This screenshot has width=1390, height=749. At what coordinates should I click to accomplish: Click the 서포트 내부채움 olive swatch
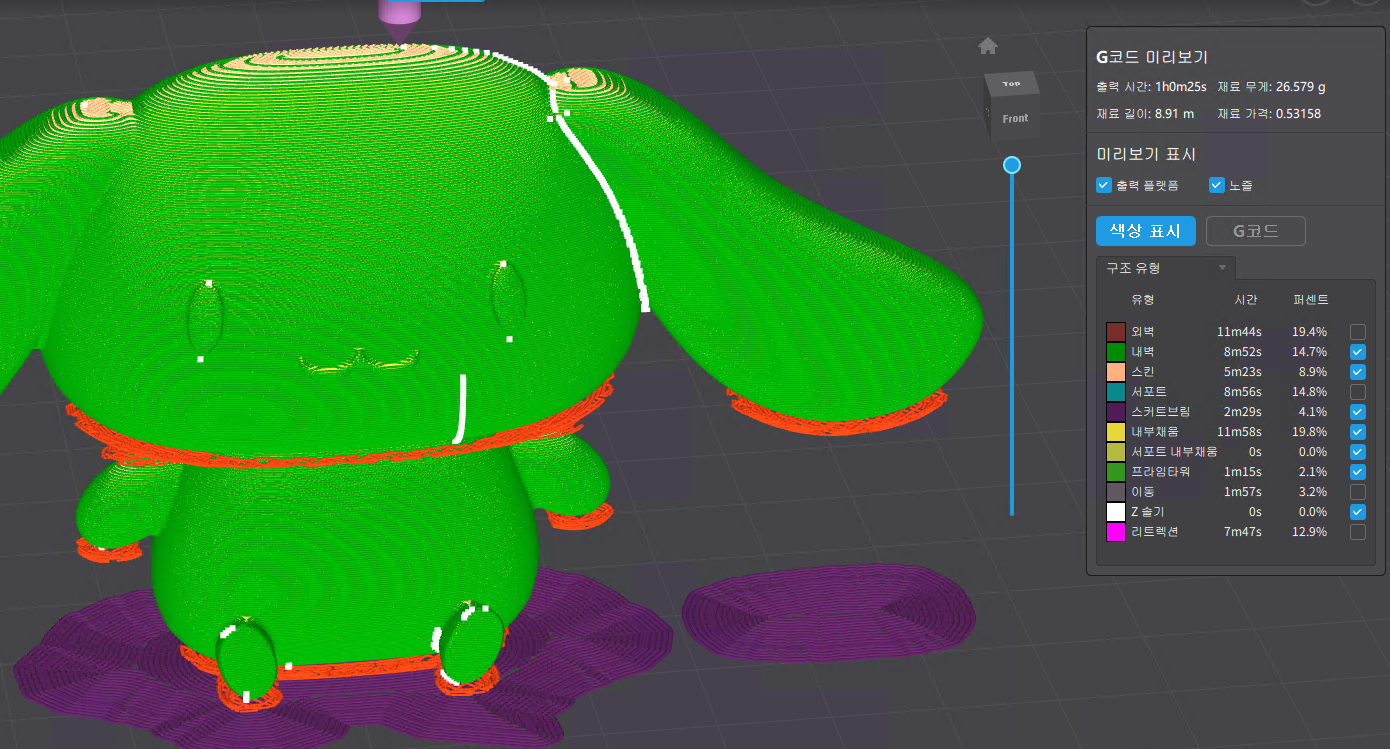(1116, 452)
